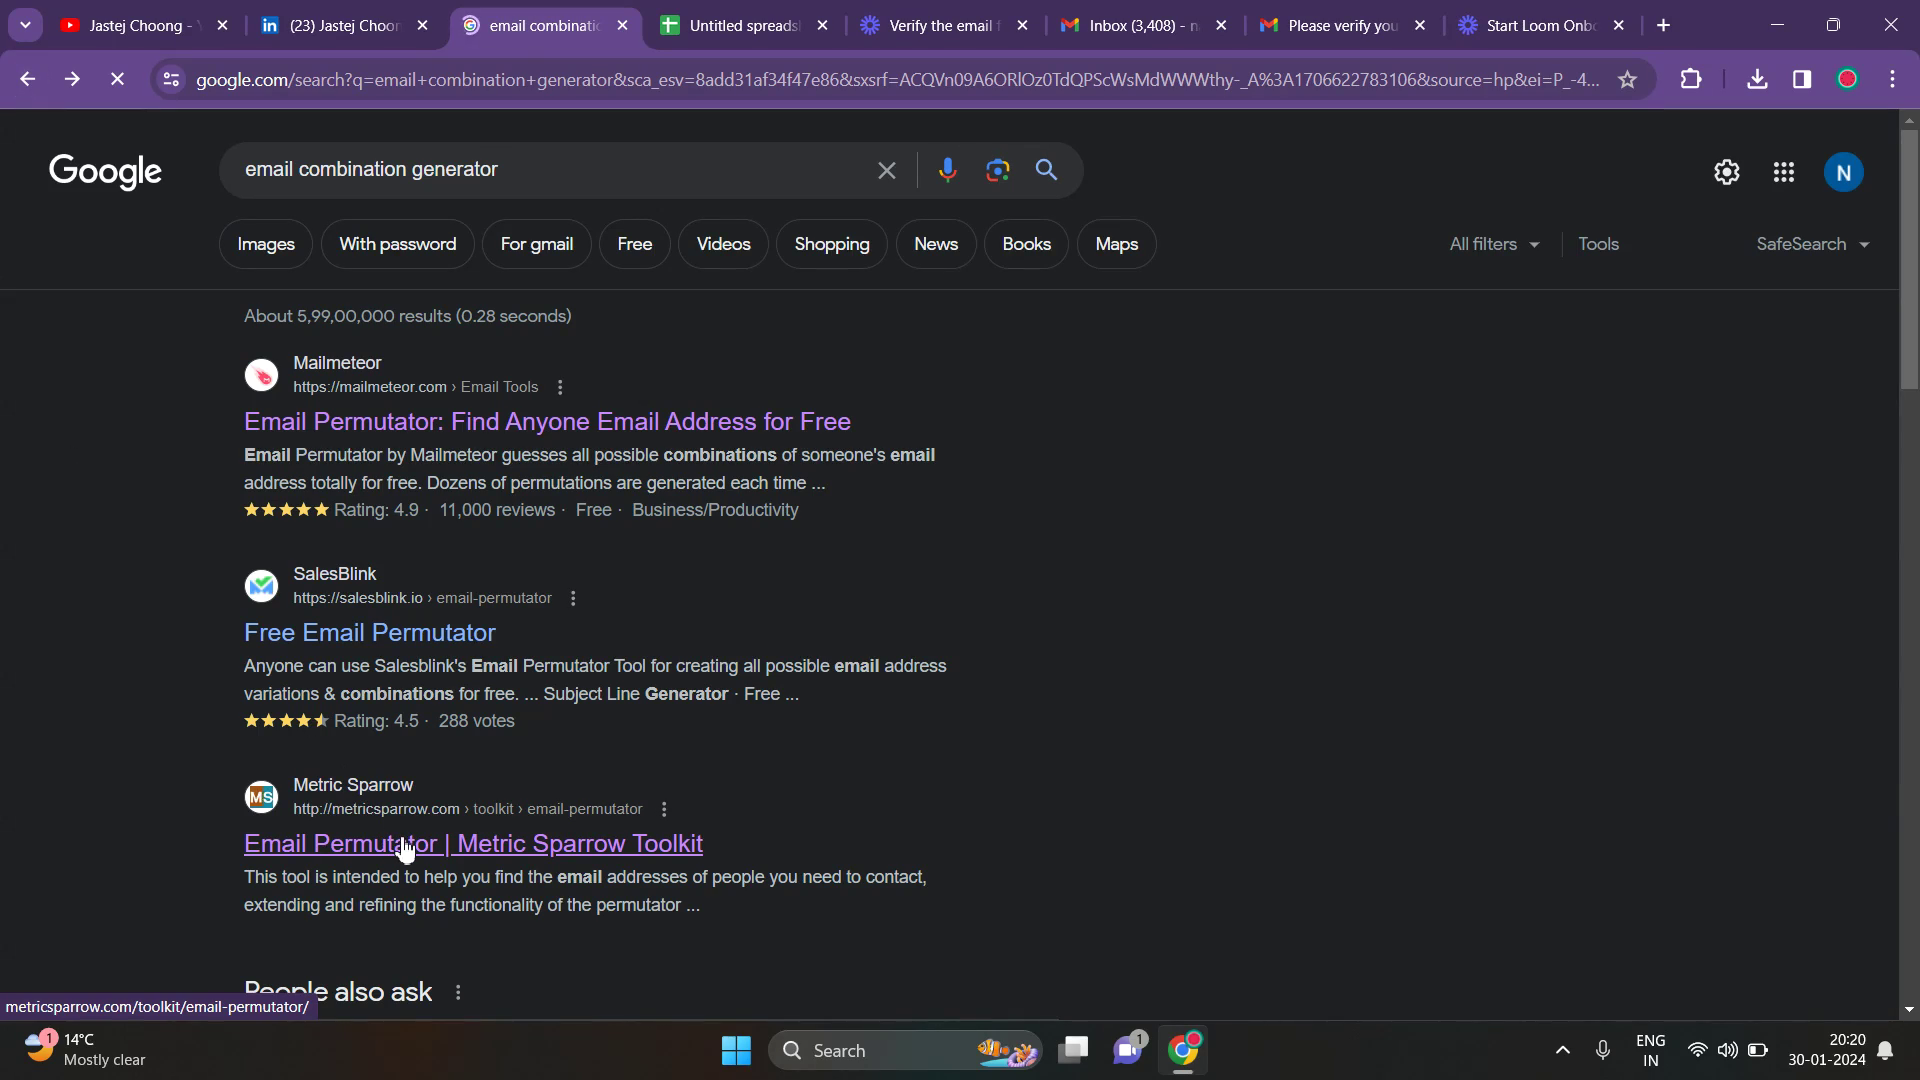Open Chrome extensions puzzle icon

point(1690,79)
